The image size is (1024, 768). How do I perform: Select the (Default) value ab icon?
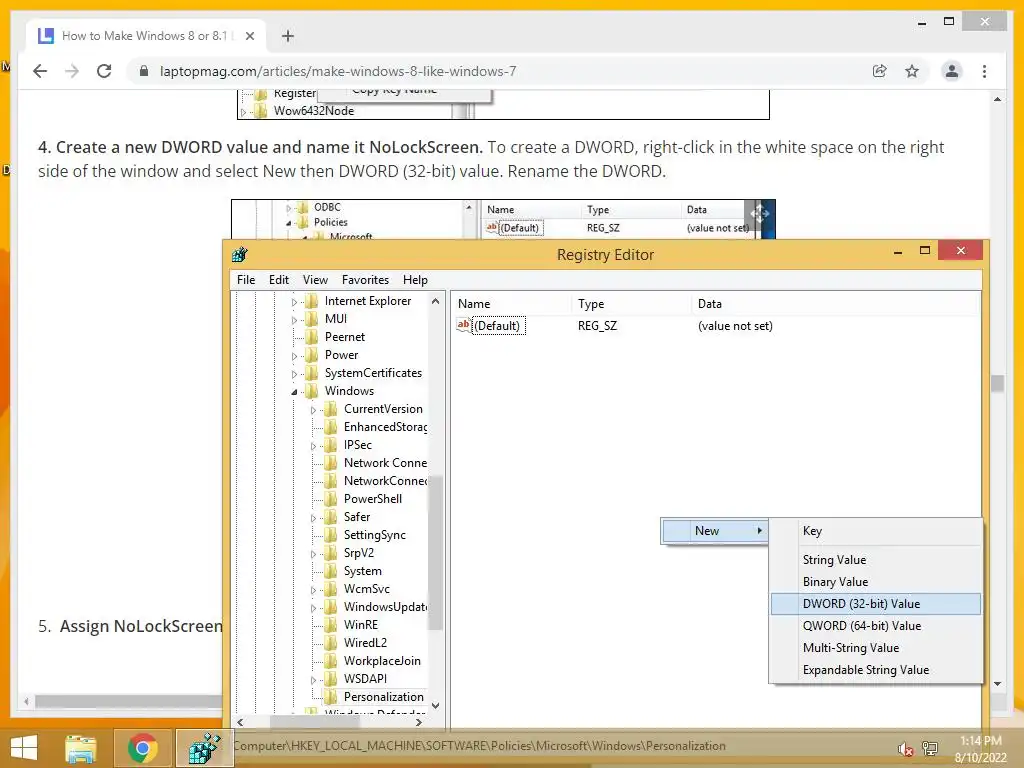point(463,325)
